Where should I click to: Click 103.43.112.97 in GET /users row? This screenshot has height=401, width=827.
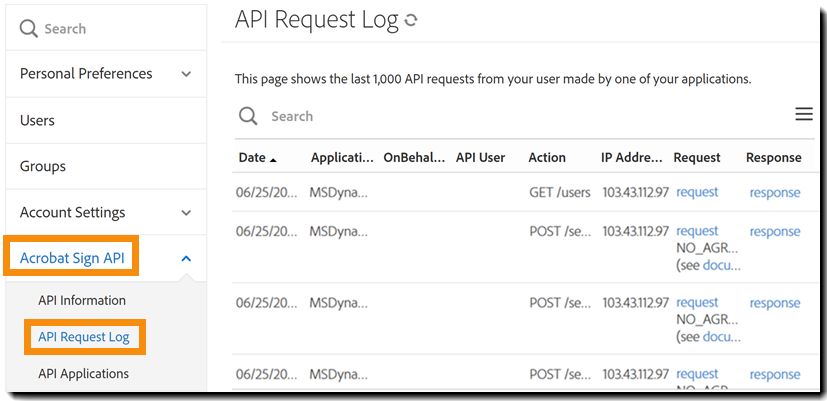click(636, 193)
